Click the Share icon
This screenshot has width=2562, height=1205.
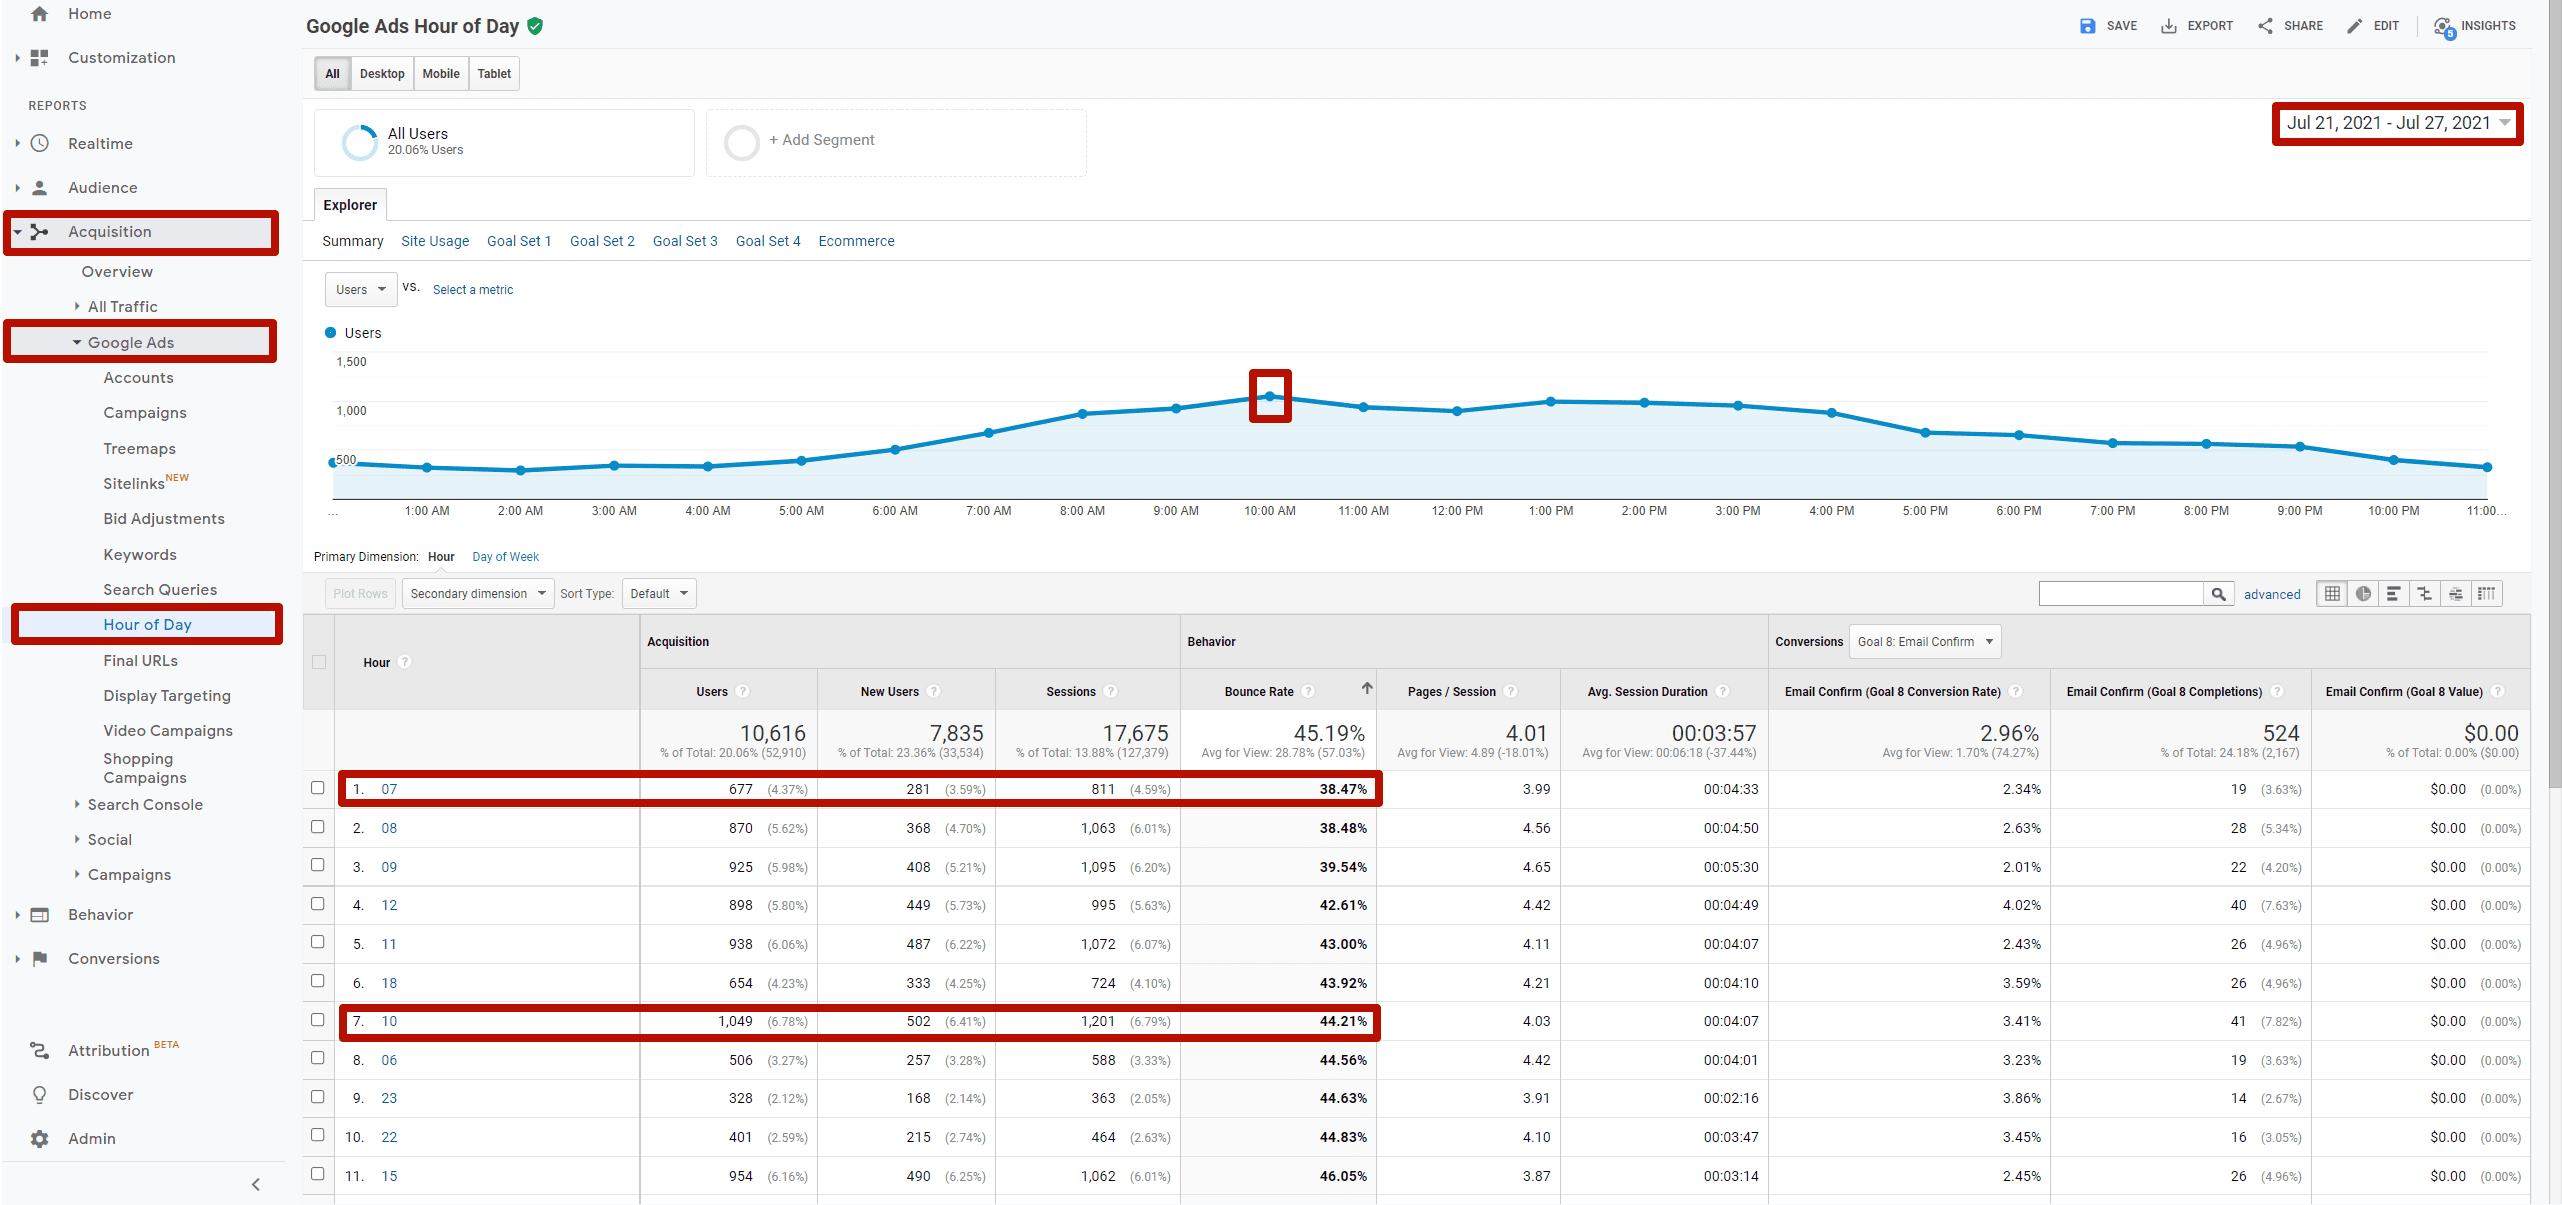[x=2265, y=26]
